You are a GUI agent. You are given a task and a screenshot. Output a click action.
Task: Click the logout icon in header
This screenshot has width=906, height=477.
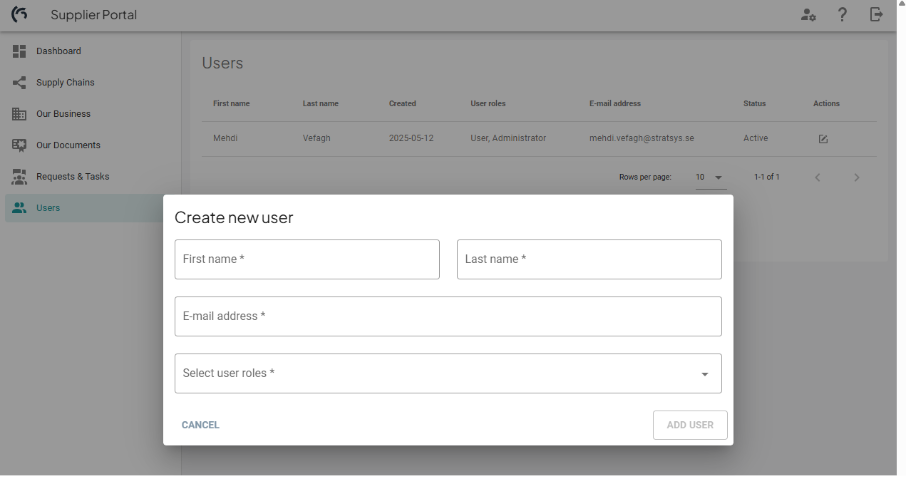point(876,15)
